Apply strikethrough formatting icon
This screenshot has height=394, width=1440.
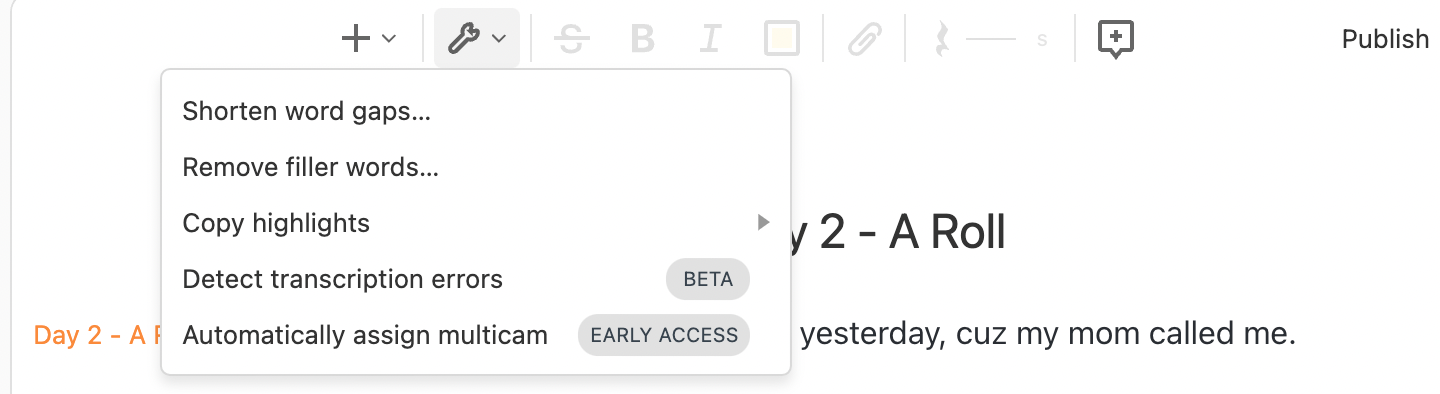tap(571, 39)
